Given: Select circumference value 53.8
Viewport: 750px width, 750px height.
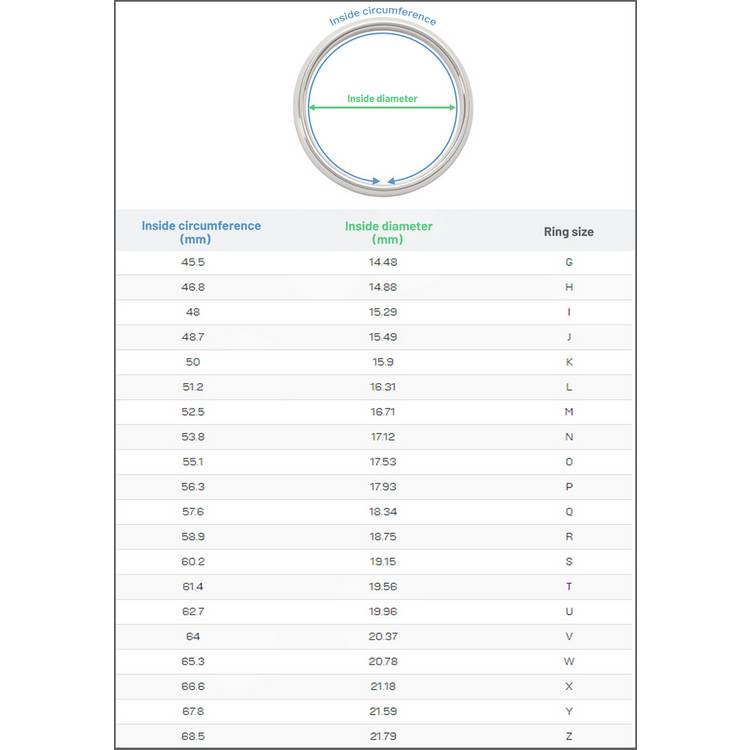Looking at the screenshot, I should click(193, 437).
